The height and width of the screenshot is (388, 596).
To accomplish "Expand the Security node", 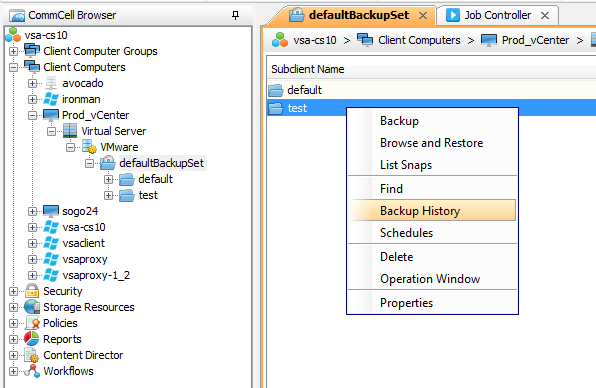I will coord(13,291).
